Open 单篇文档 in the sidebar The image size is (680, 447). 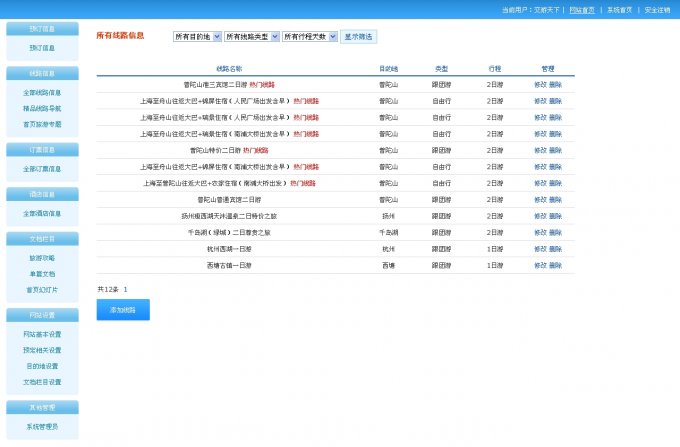click(x=42, y=274)
